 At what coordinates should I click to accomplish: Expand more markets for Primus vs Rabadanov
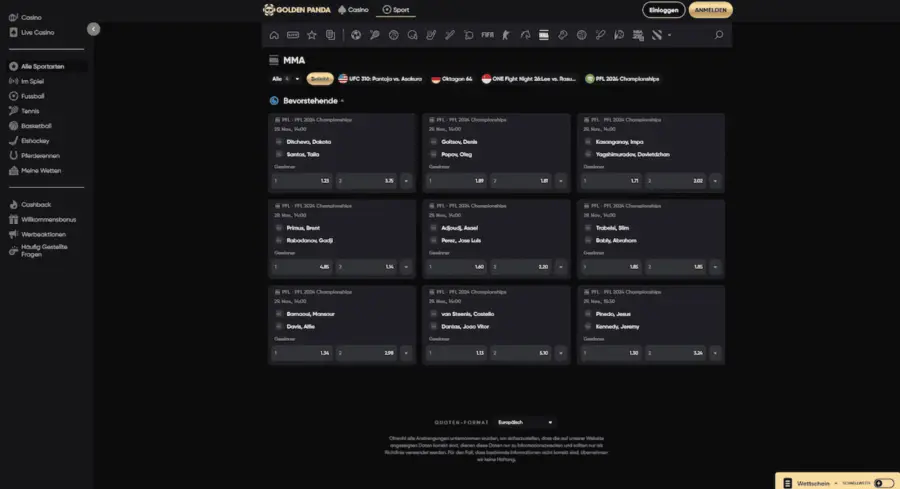pyautogui.click(x=406, y=267)
